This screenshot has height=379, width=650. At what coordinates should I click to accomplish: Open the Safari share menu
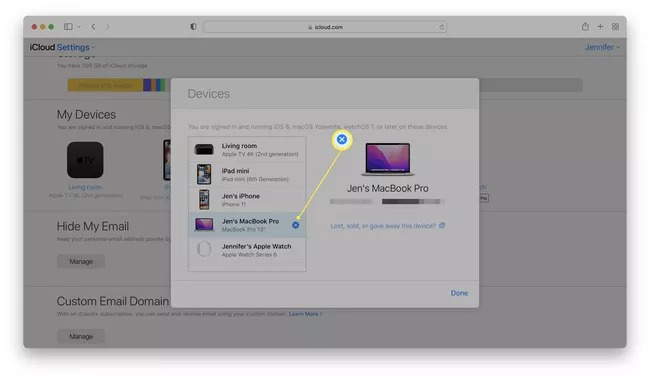(585, 27)
